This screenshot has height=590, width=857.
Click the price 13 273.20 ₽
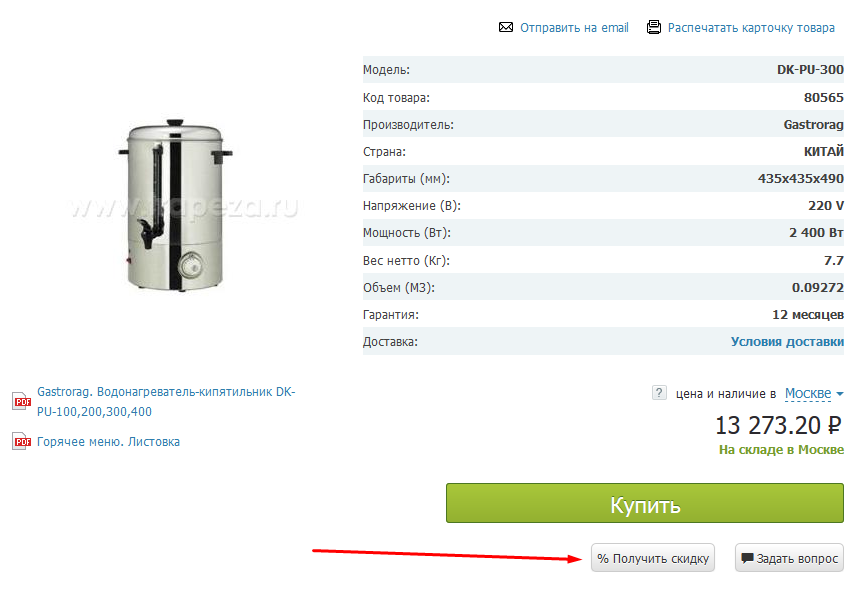[x=778, y=425]
